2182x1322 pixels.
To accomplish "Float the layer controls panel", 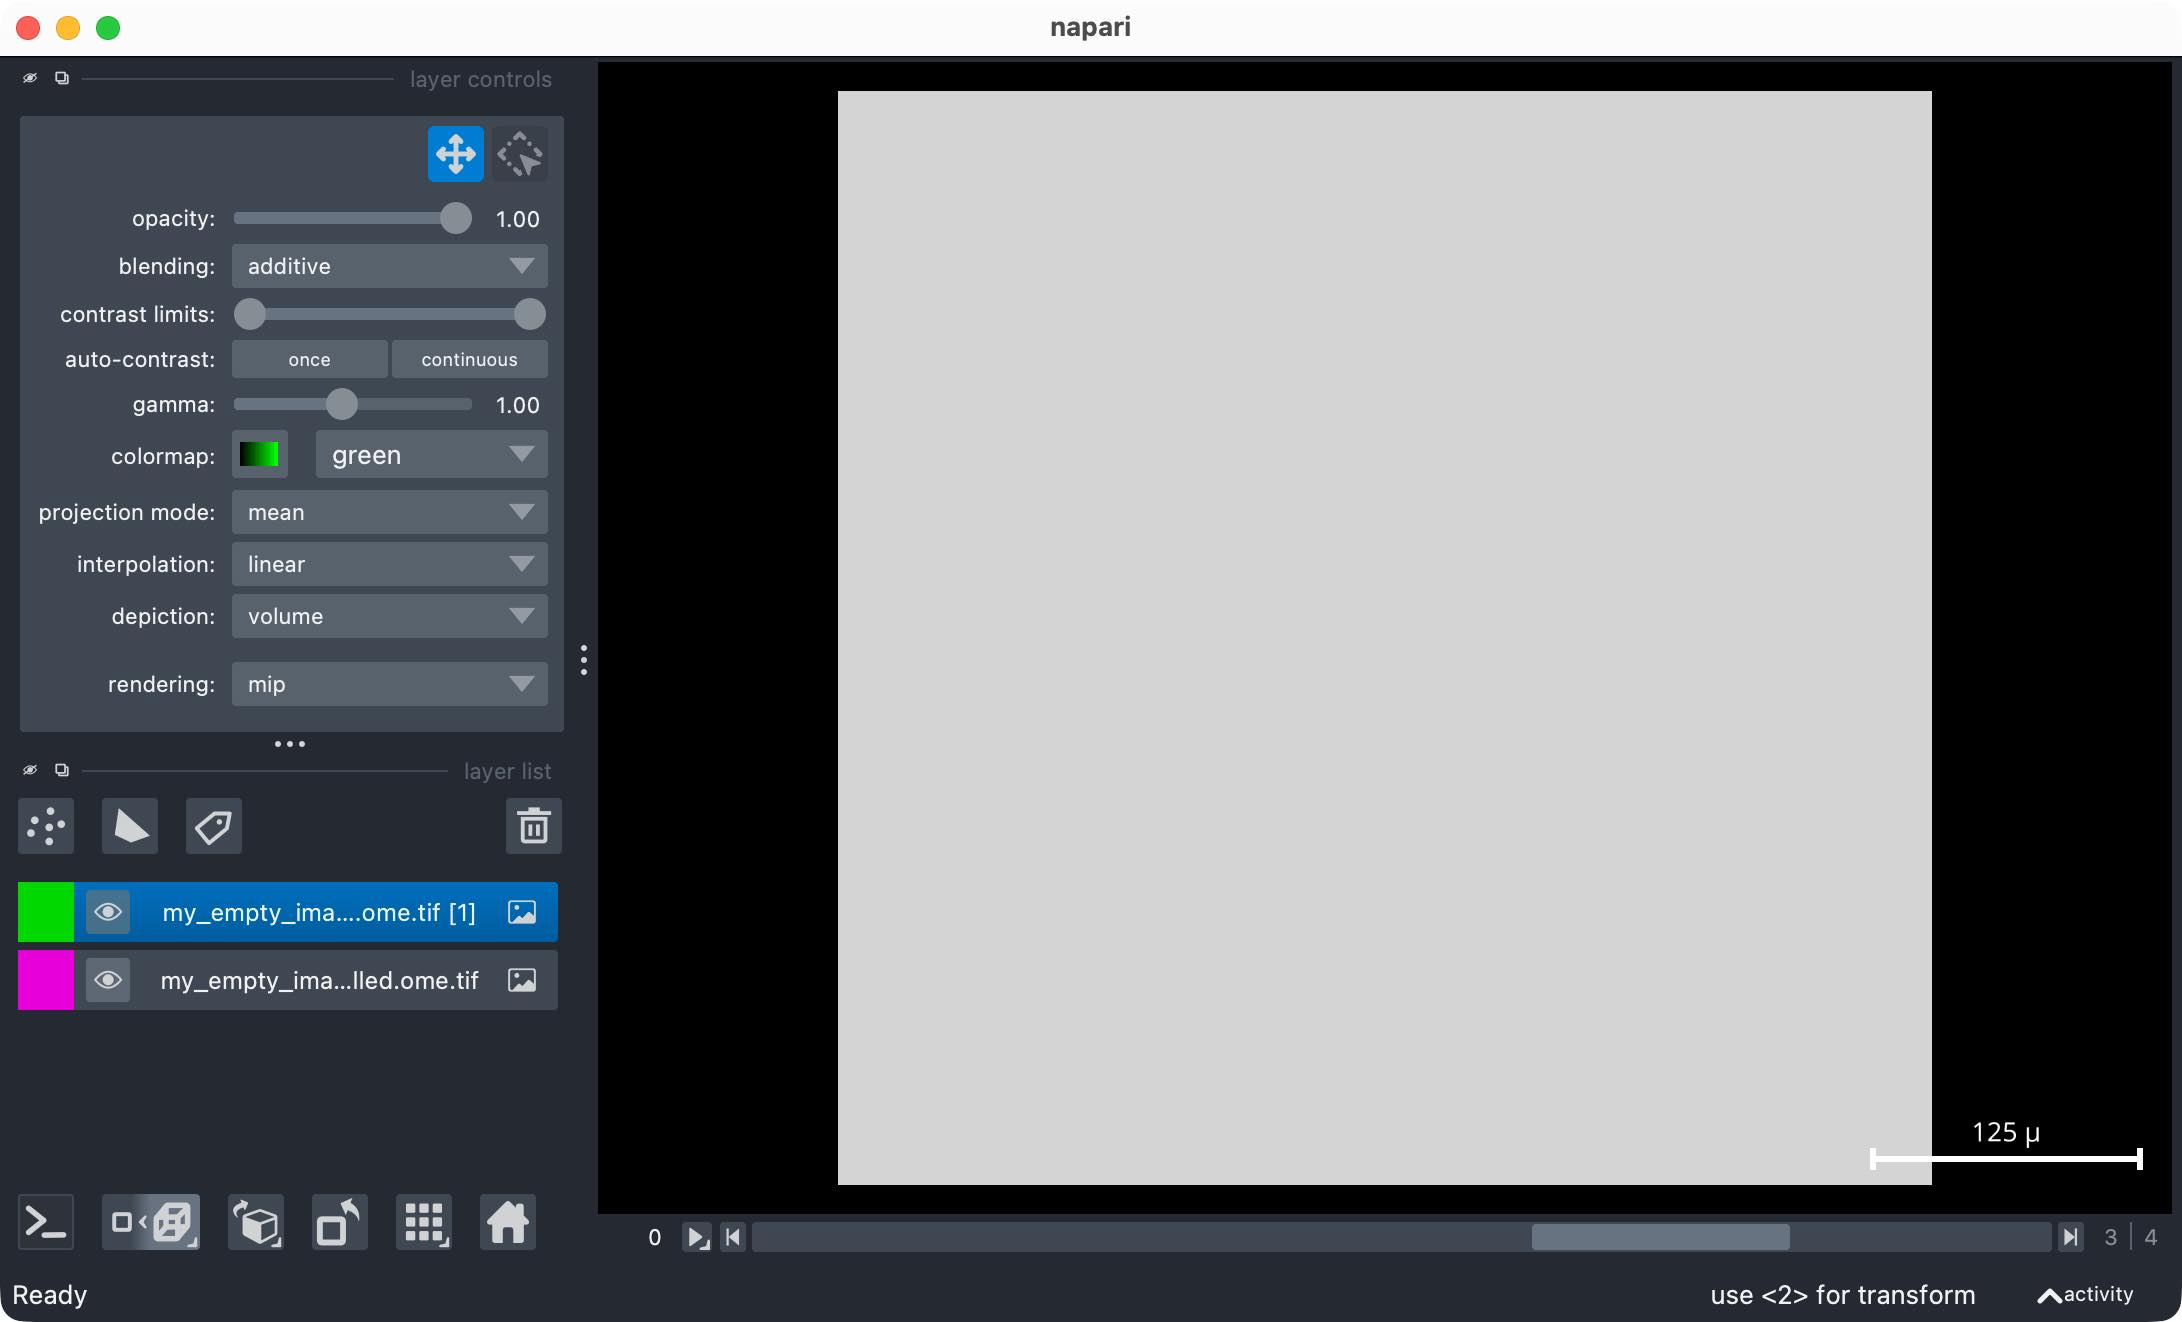I will tap(62, 78).
